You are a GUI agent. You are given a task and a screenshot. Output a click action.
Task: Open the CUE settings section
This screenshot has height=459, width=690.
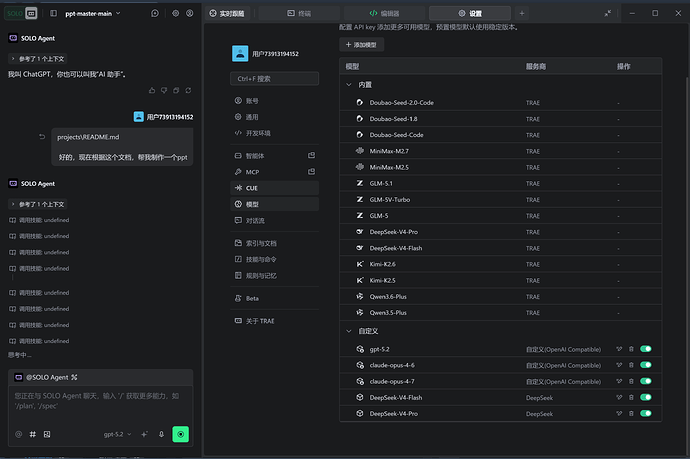coord(275,188)
